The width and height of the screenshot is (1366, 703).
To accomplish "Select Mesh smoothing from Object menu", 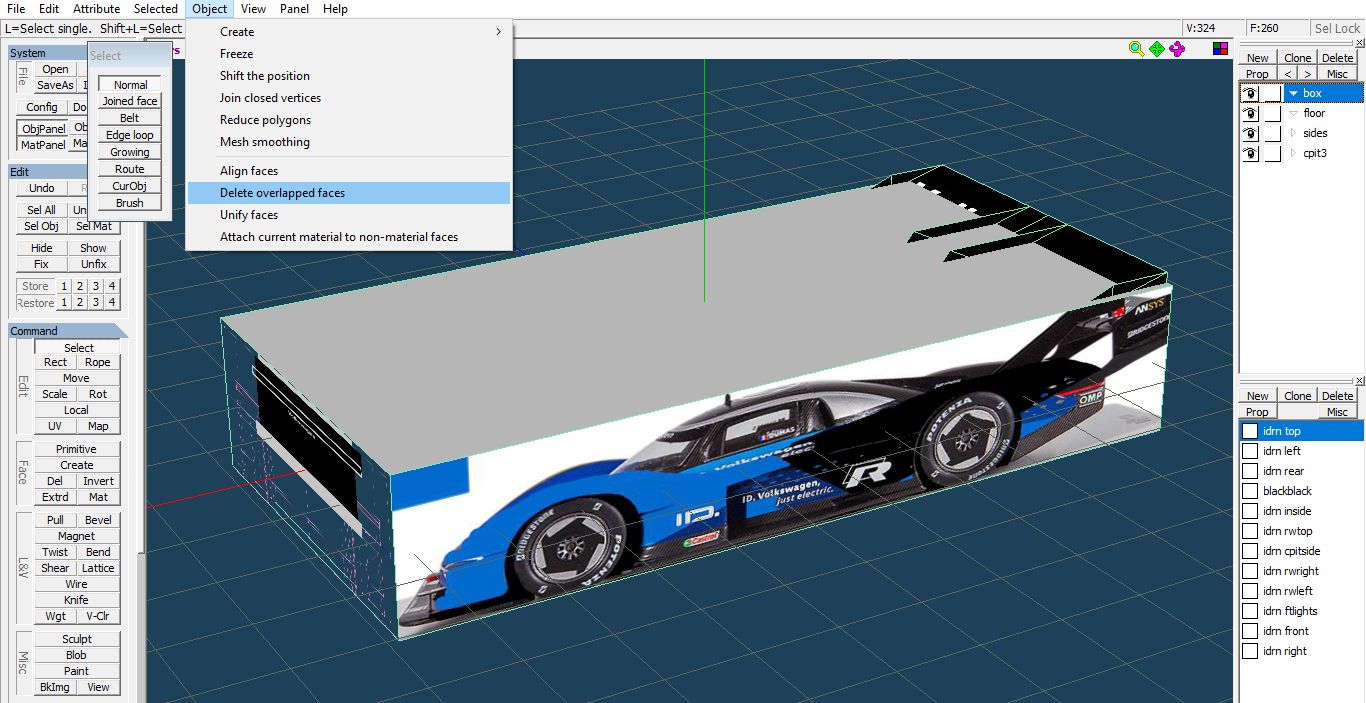I will click(x=265, y=142).
